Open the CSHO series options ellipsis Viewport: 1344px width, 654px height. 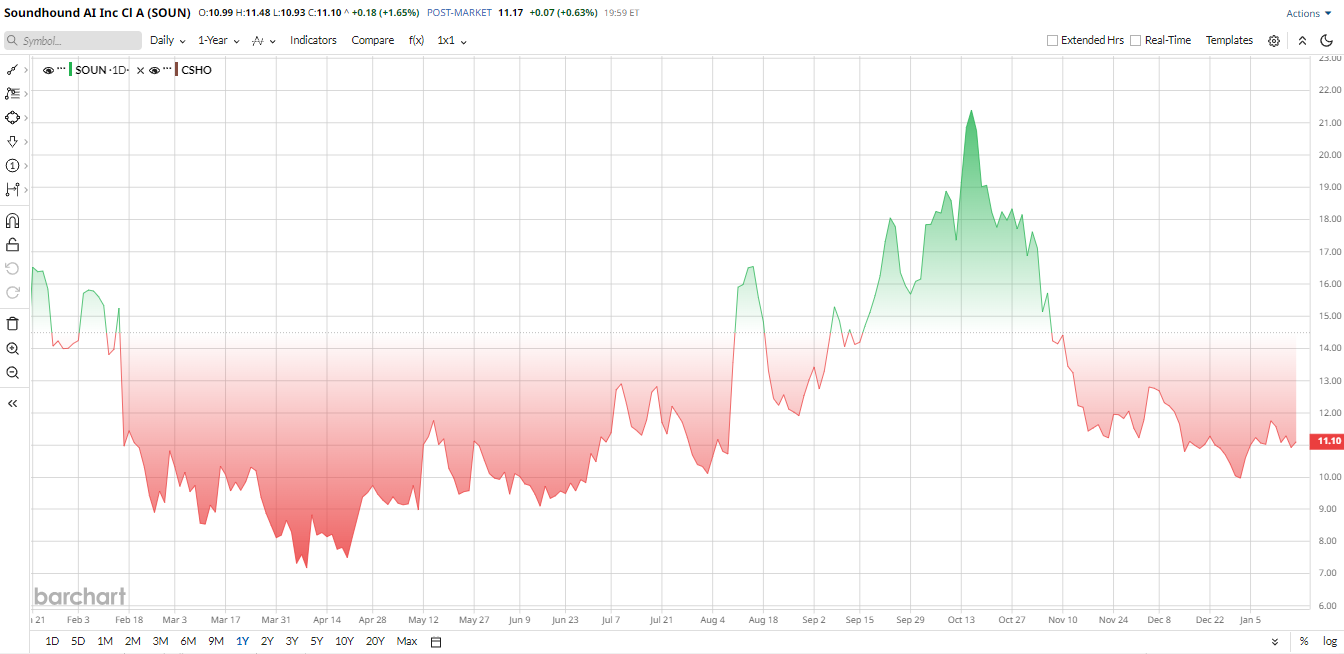(x=167, y=70)
